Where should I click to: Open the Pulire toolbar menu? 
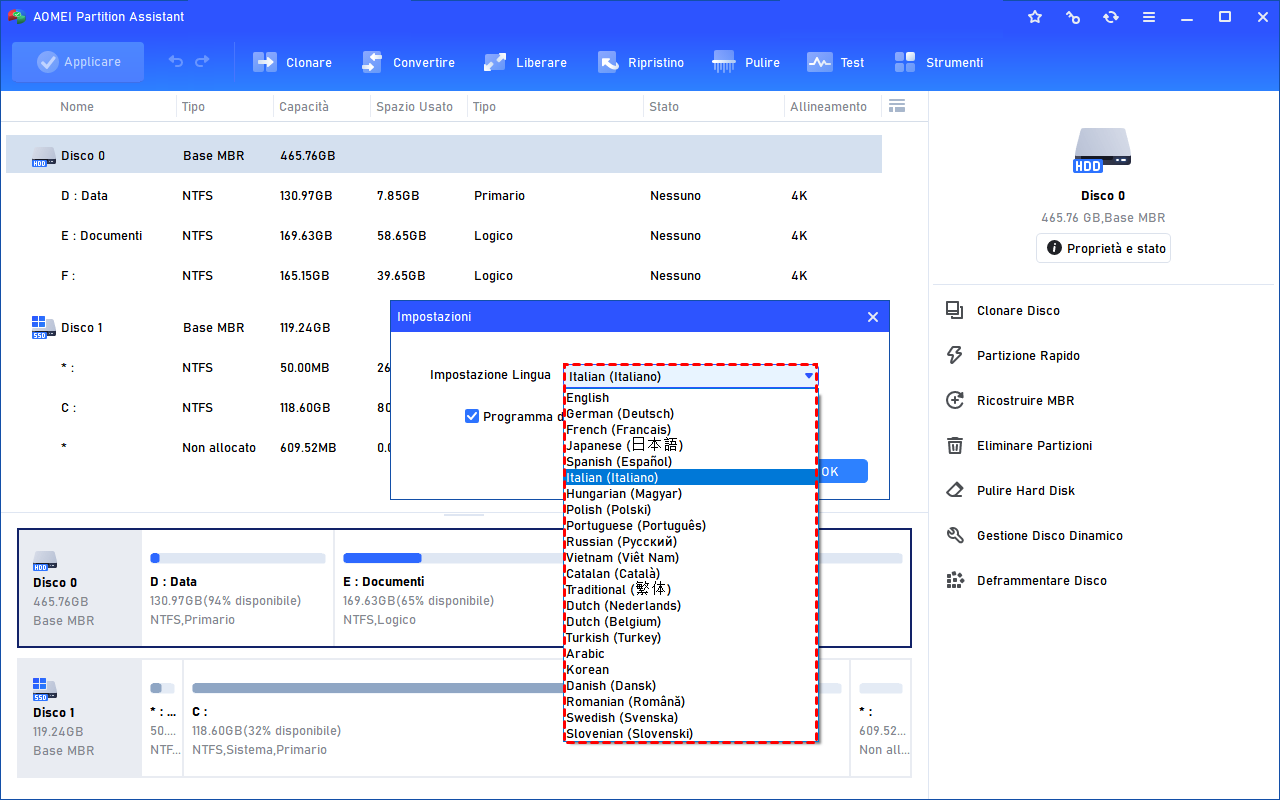(746, 62)
